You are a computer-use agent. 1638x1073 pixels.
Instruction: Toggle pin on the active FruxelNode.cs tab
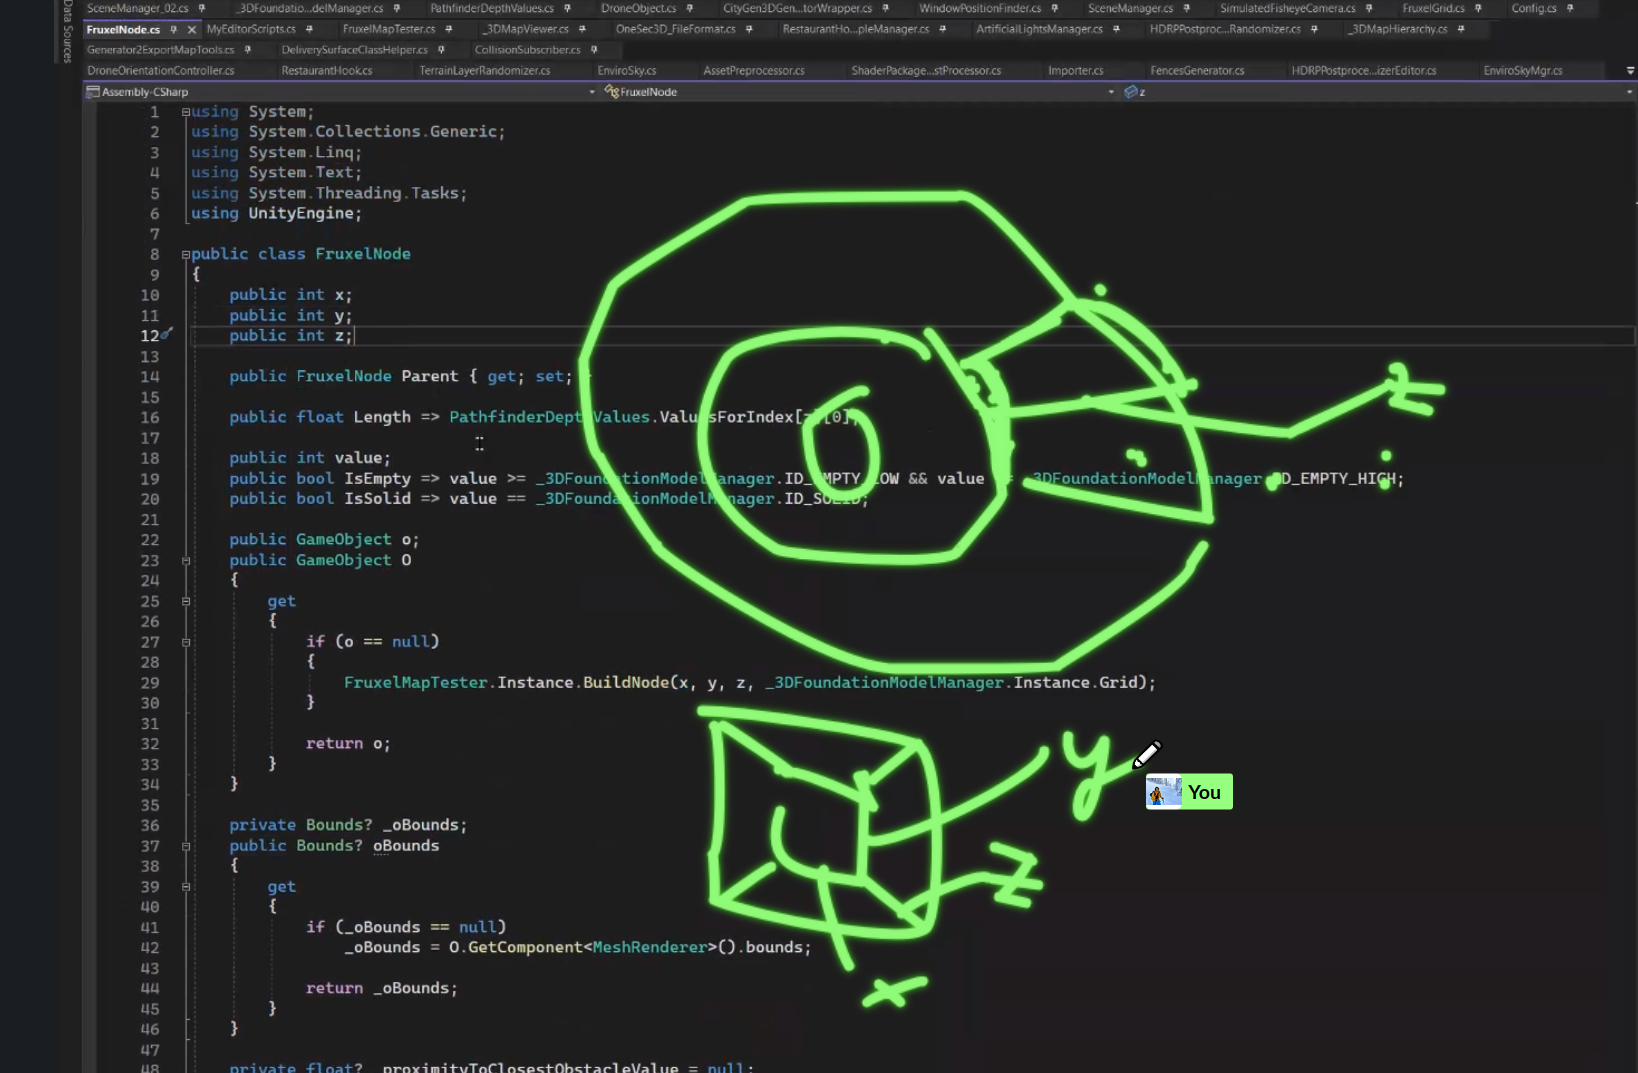[x=174, y=30]
